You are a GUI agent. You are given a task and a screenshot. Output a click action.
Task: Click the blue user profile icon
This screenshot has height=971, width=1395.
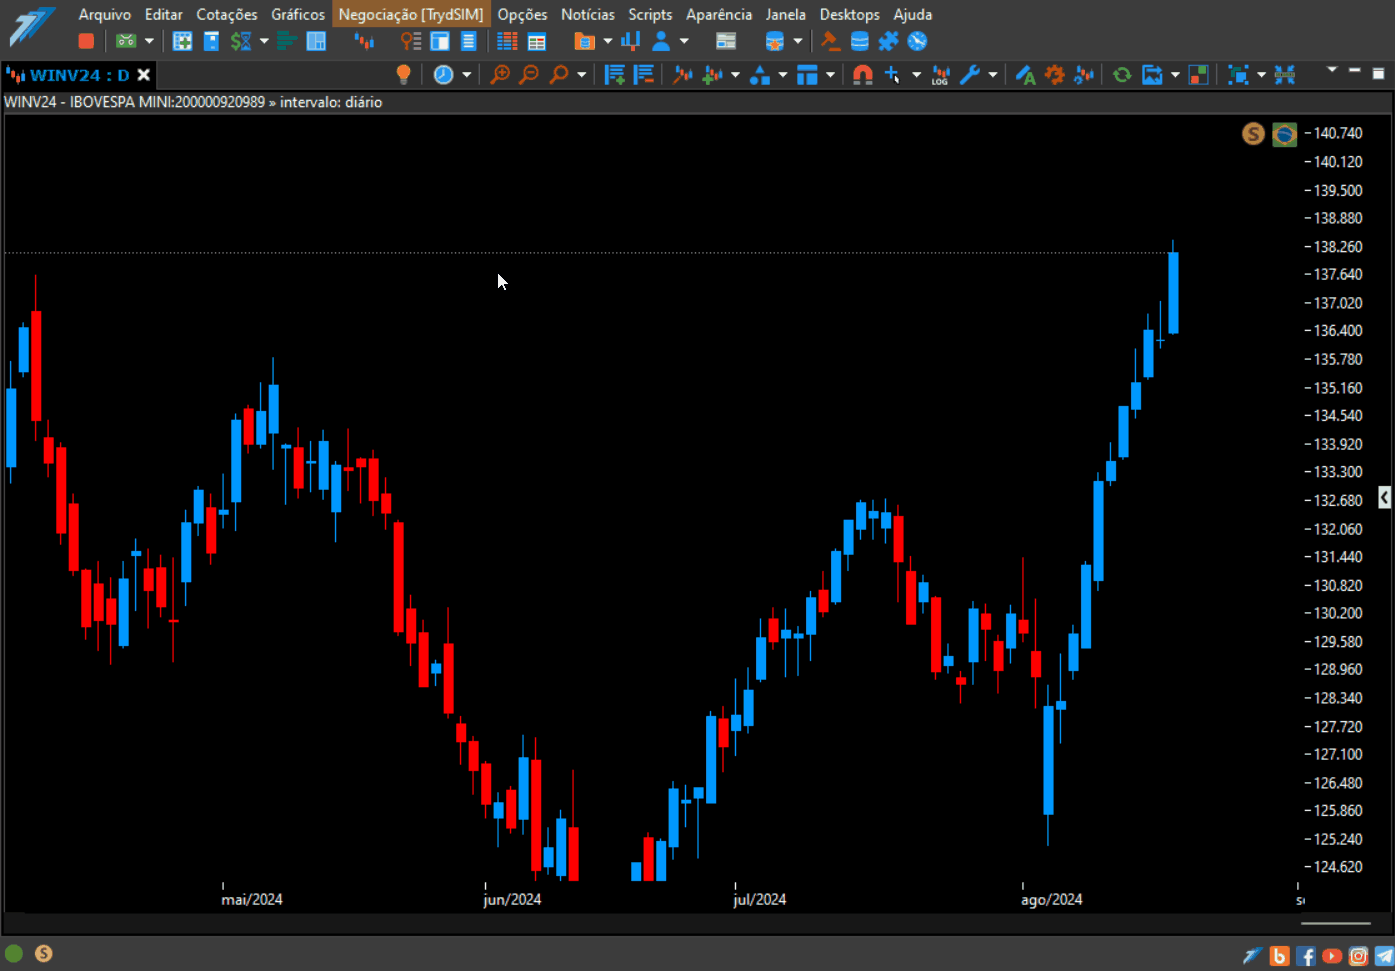pyautogui.click(x=661, y=41)
